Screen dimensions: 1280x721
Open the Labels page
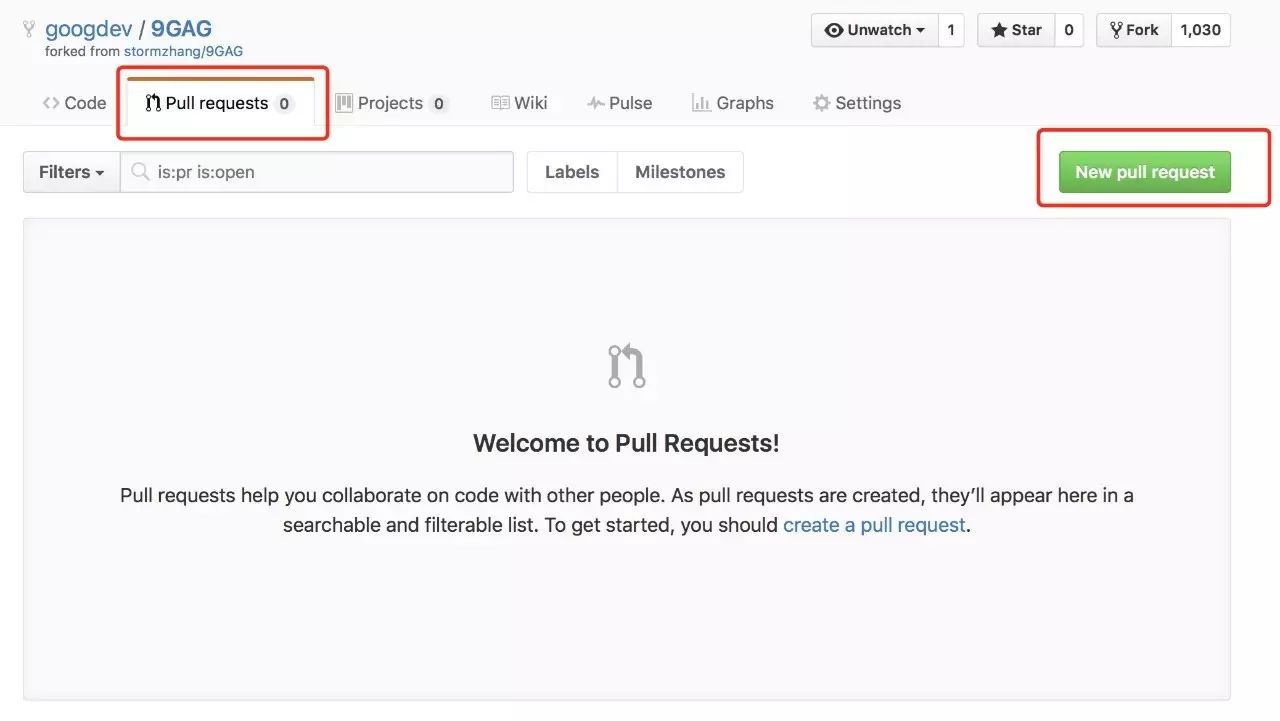coord(572,172)
